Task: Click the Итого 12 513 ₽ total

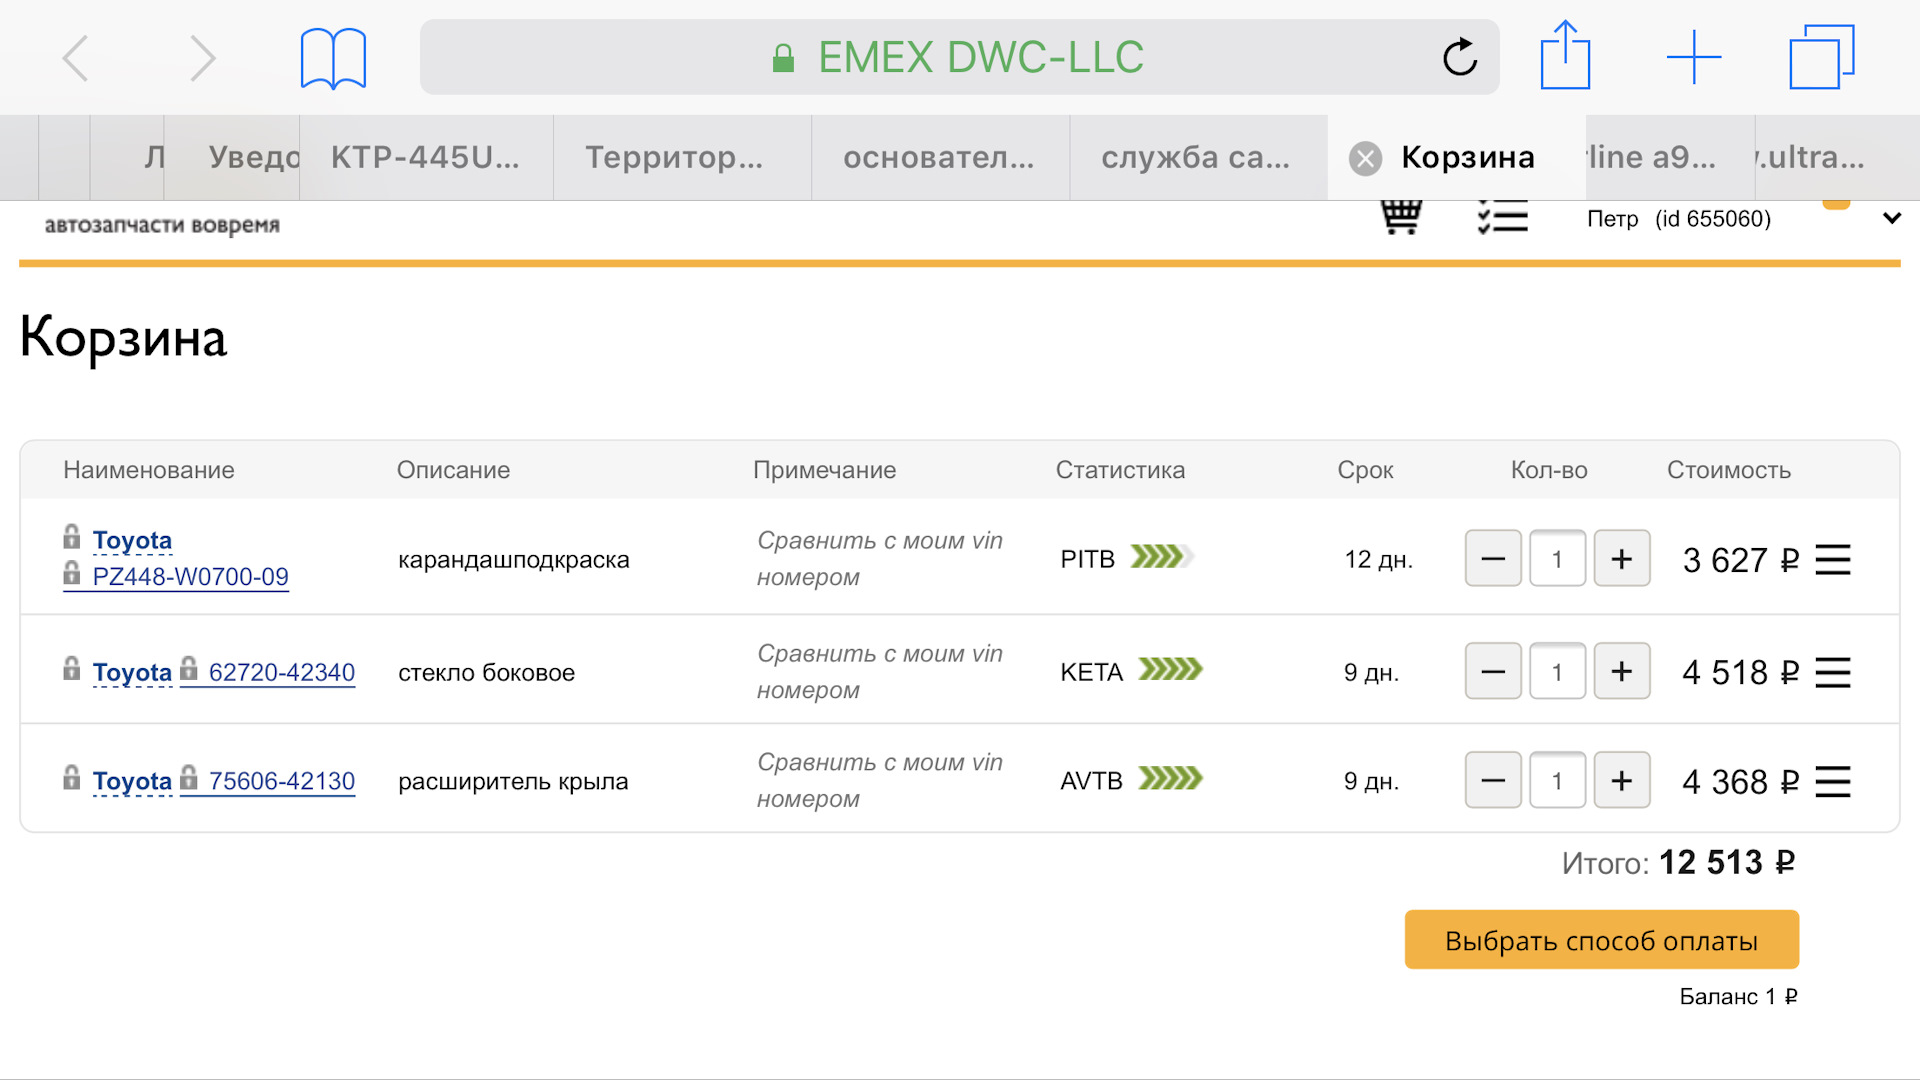Action: (x=1679, y=862)
